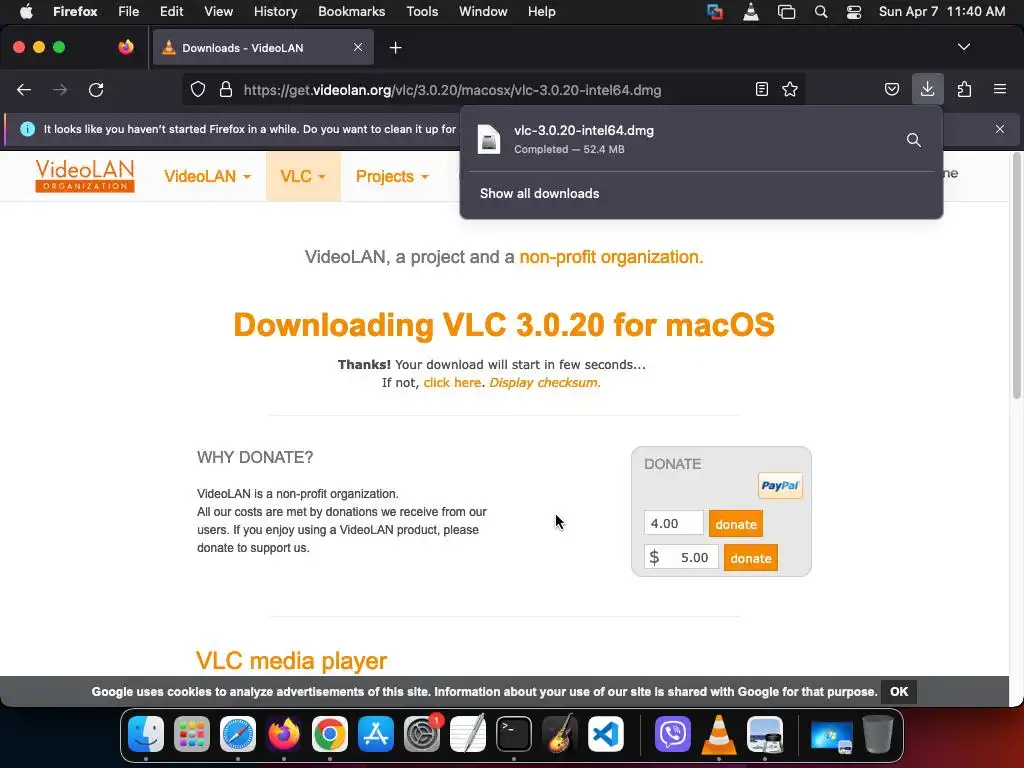Open the Trash in the Dock
The width and height of the screenshot is (1024, 768).
[x=878, y=734]
